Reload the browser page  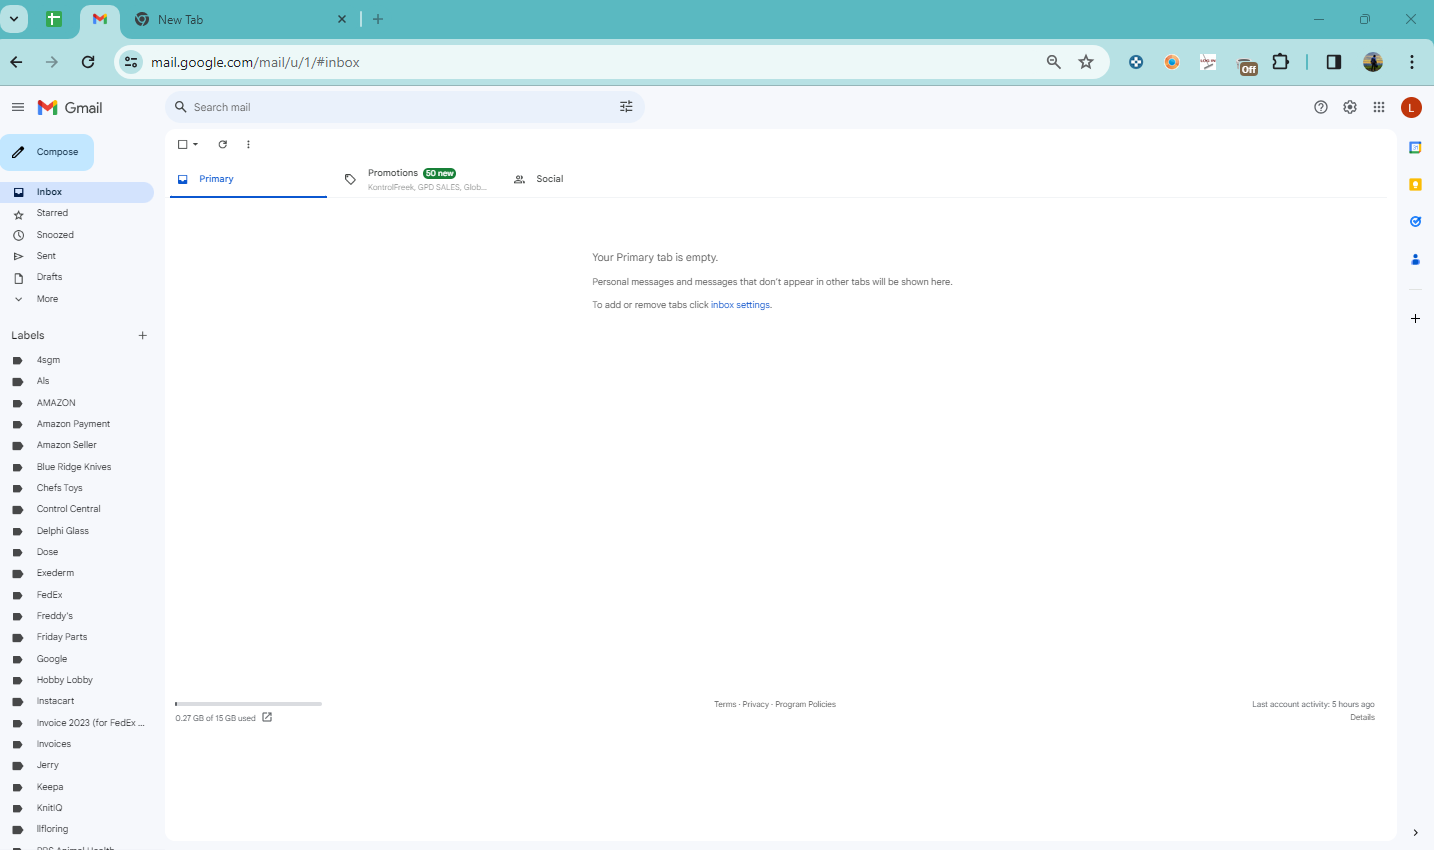(88, 62)
